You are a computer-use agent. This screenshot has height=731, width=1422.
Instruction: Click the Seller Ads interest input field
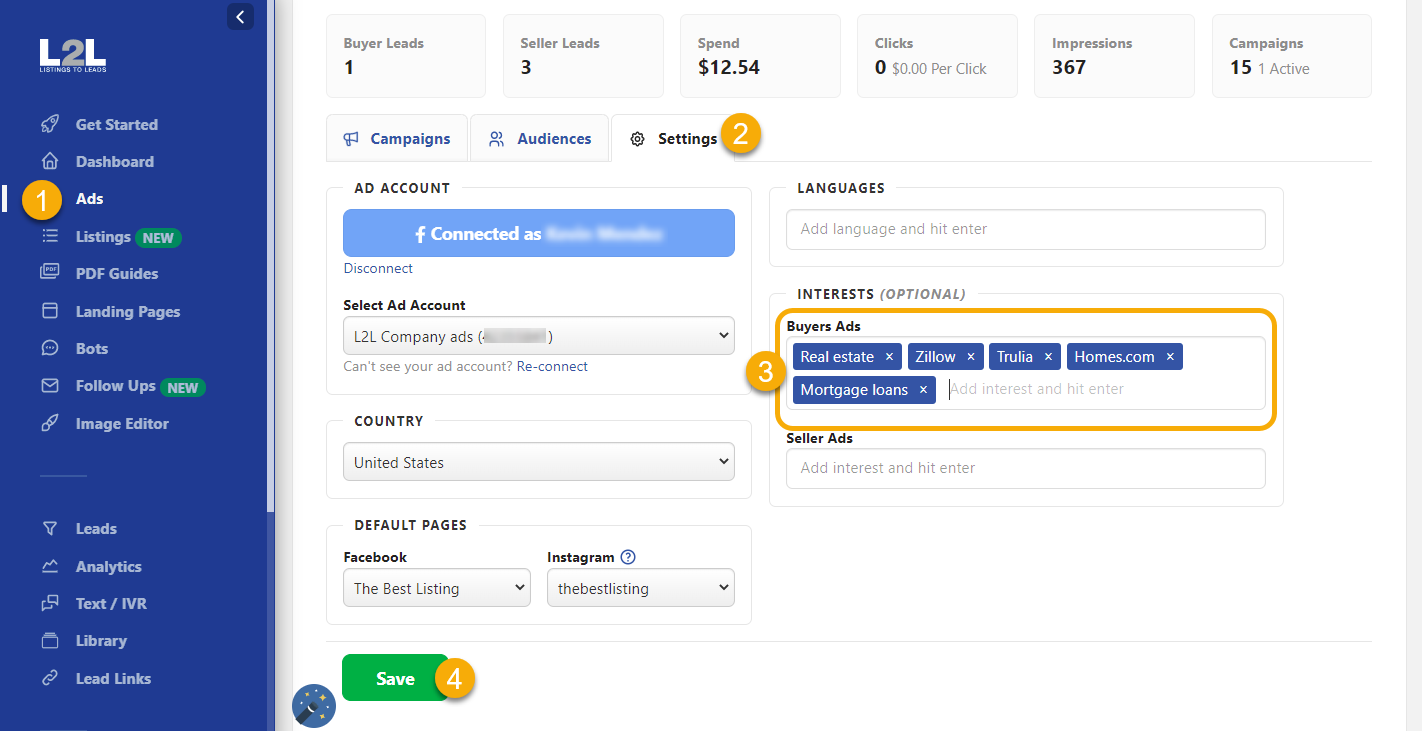tap(1025, 468)
